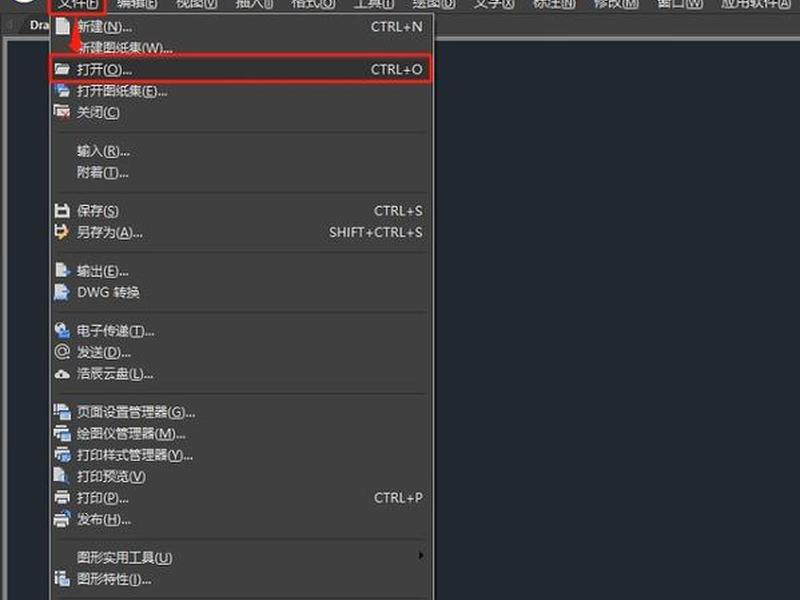Open the 窗口(W) menu
Screen dimensions: 800x600
(680, 4)
